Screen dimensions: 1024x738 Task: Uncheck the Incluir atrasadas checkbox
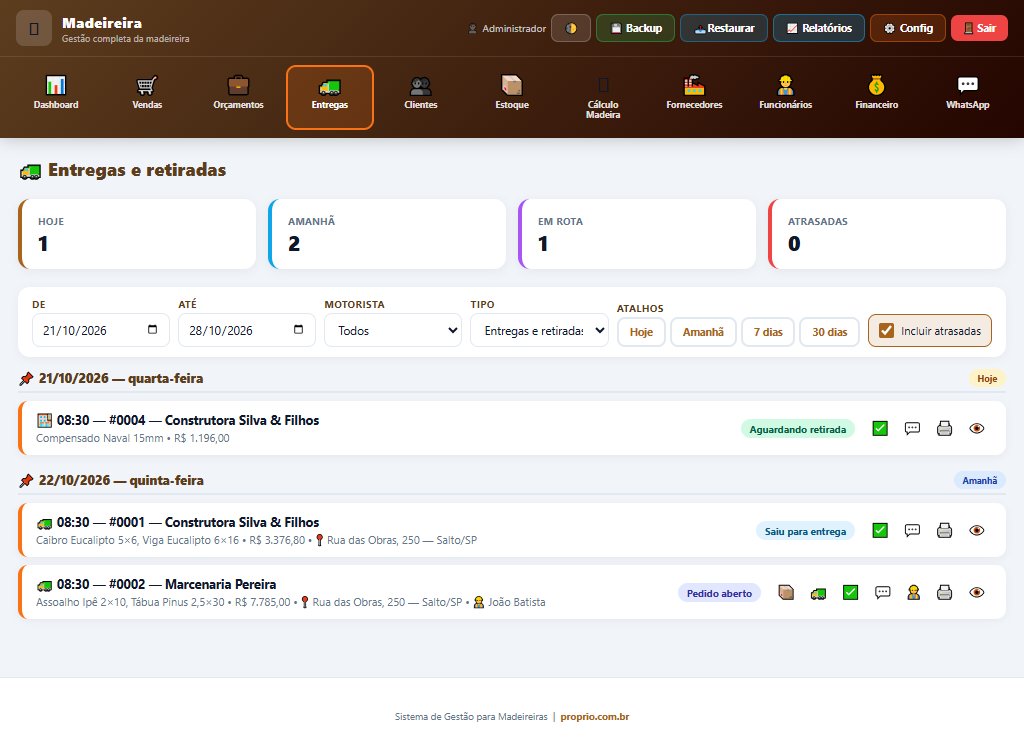pos(886,330)
